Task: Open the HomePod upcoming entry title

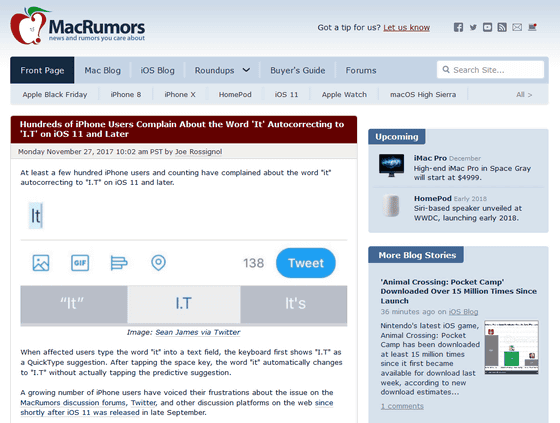Action: (x=432, y=198)
